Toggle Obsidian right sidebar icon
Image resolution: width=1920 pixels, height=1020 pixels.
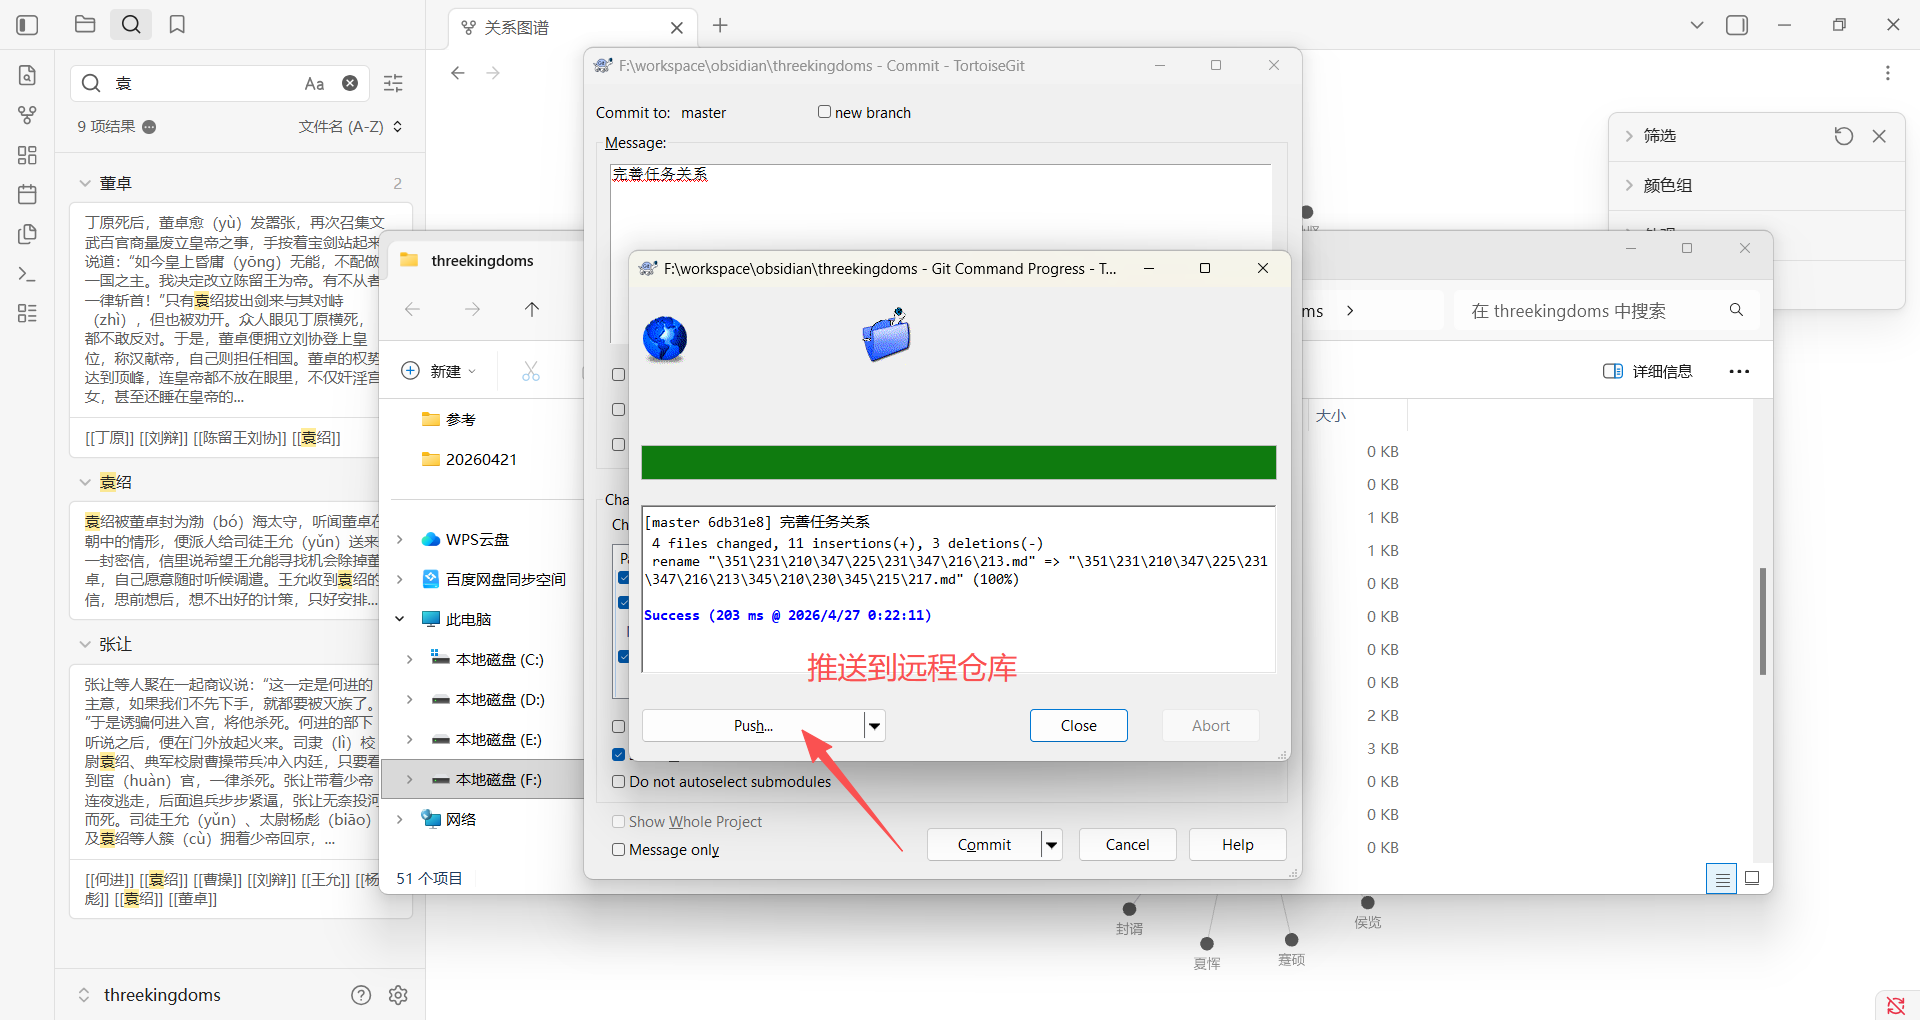click(x=1737, y=25)
